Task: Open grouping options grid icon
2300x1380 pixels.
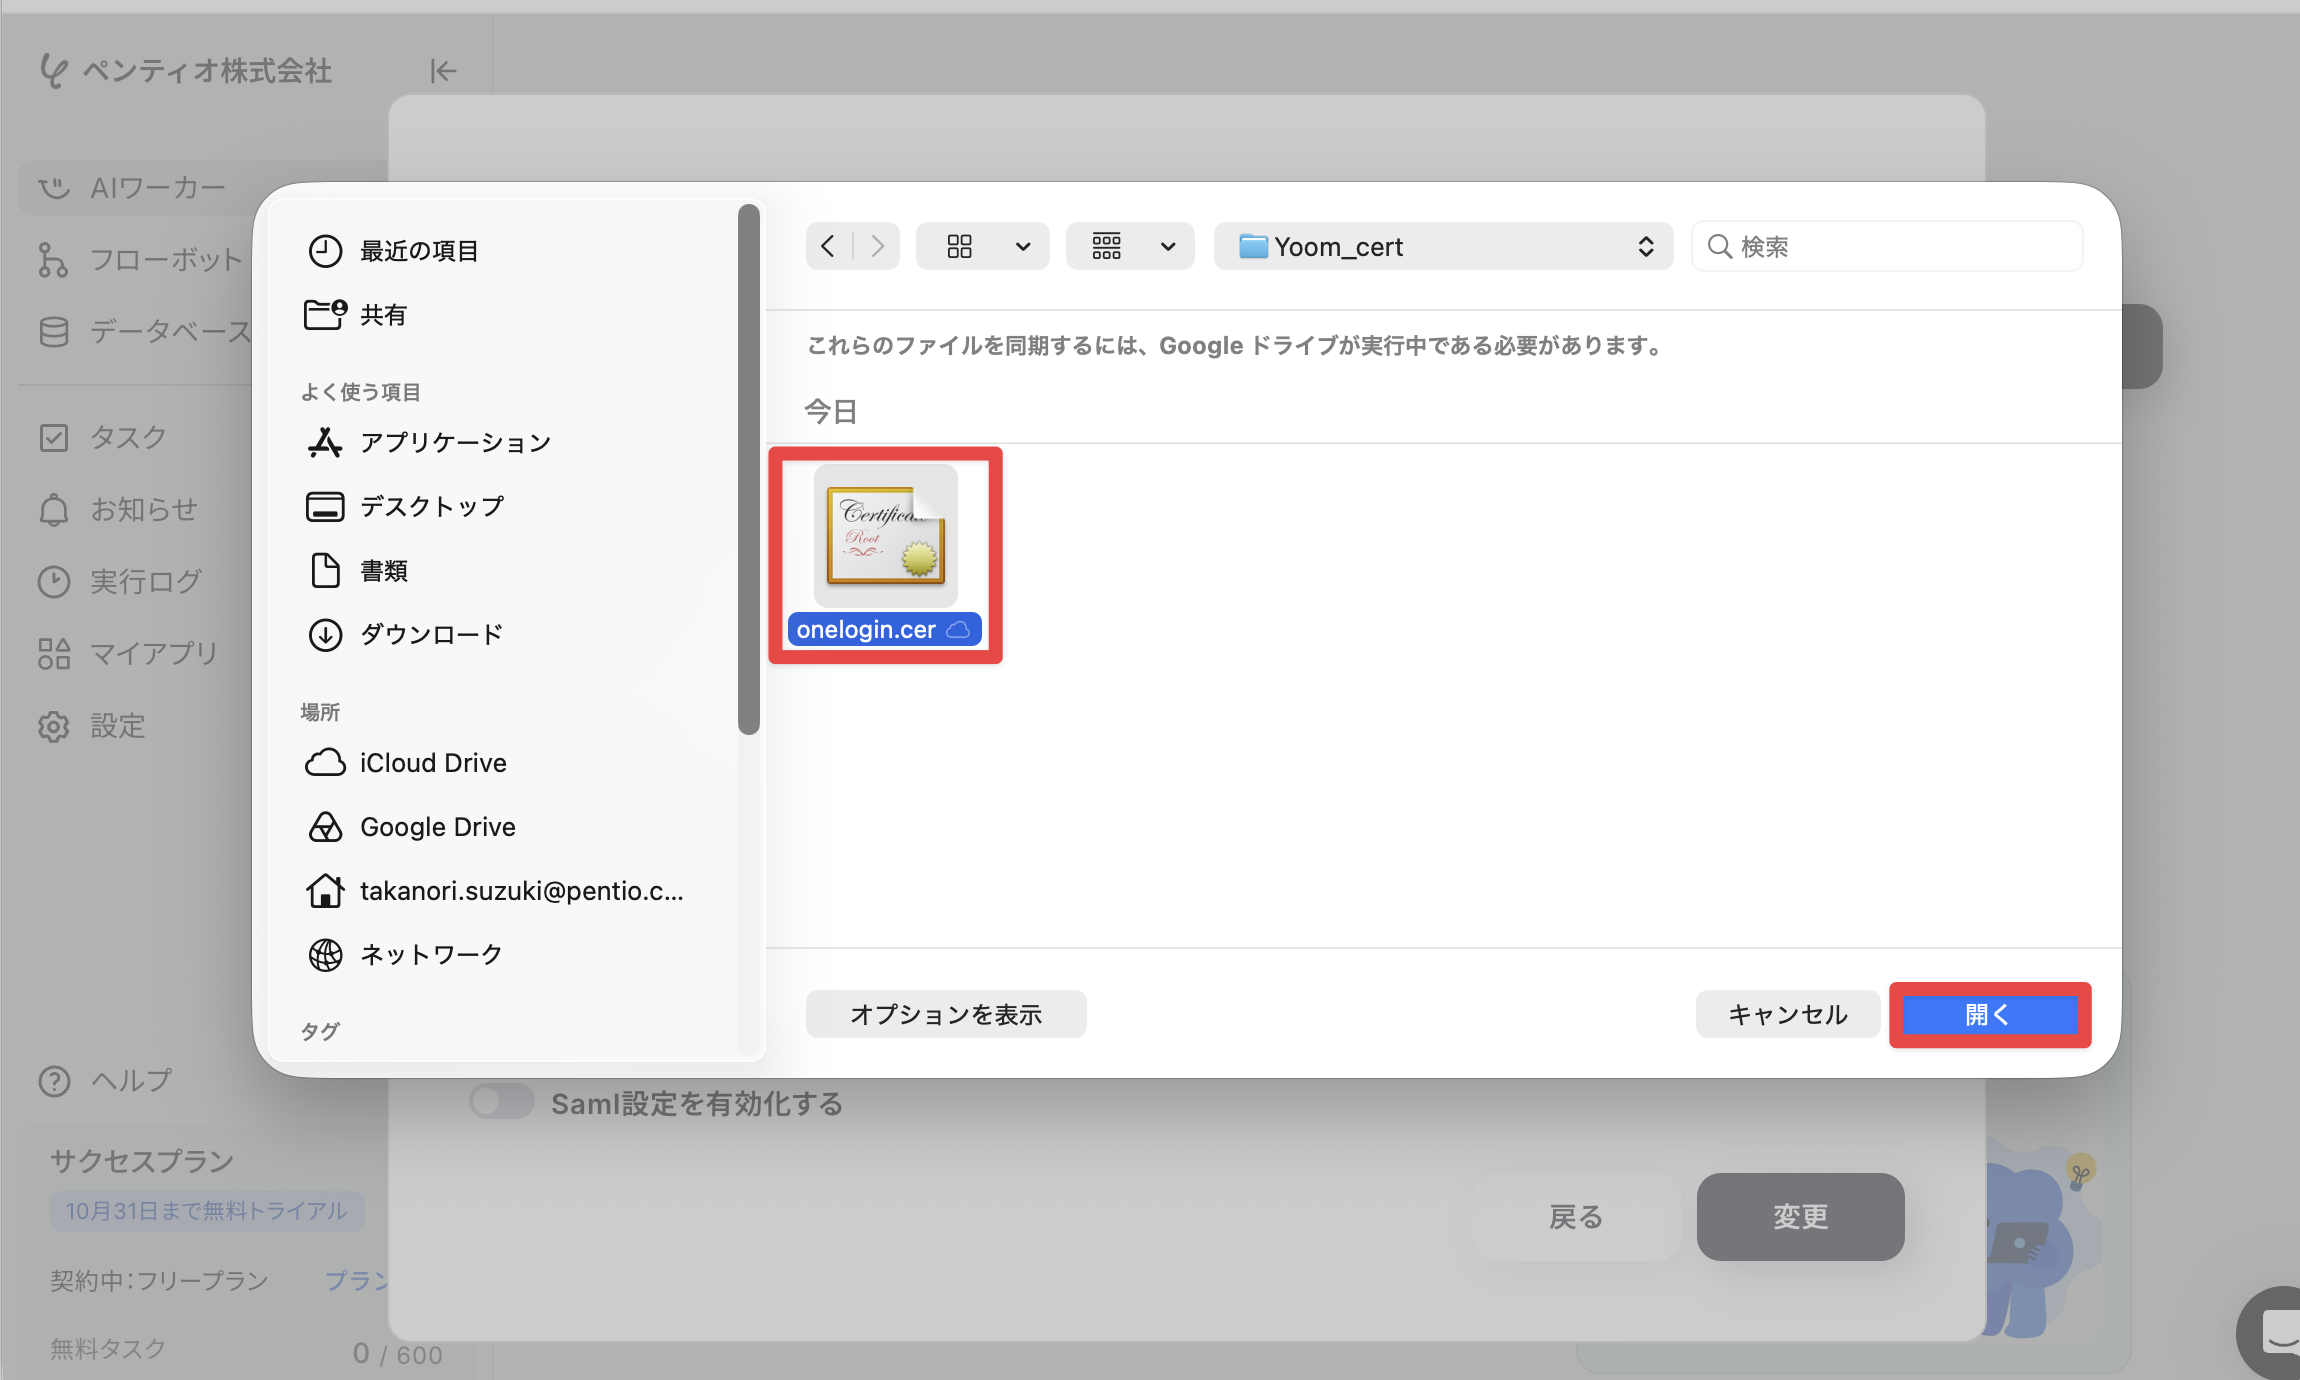Action: point(1107,246)
